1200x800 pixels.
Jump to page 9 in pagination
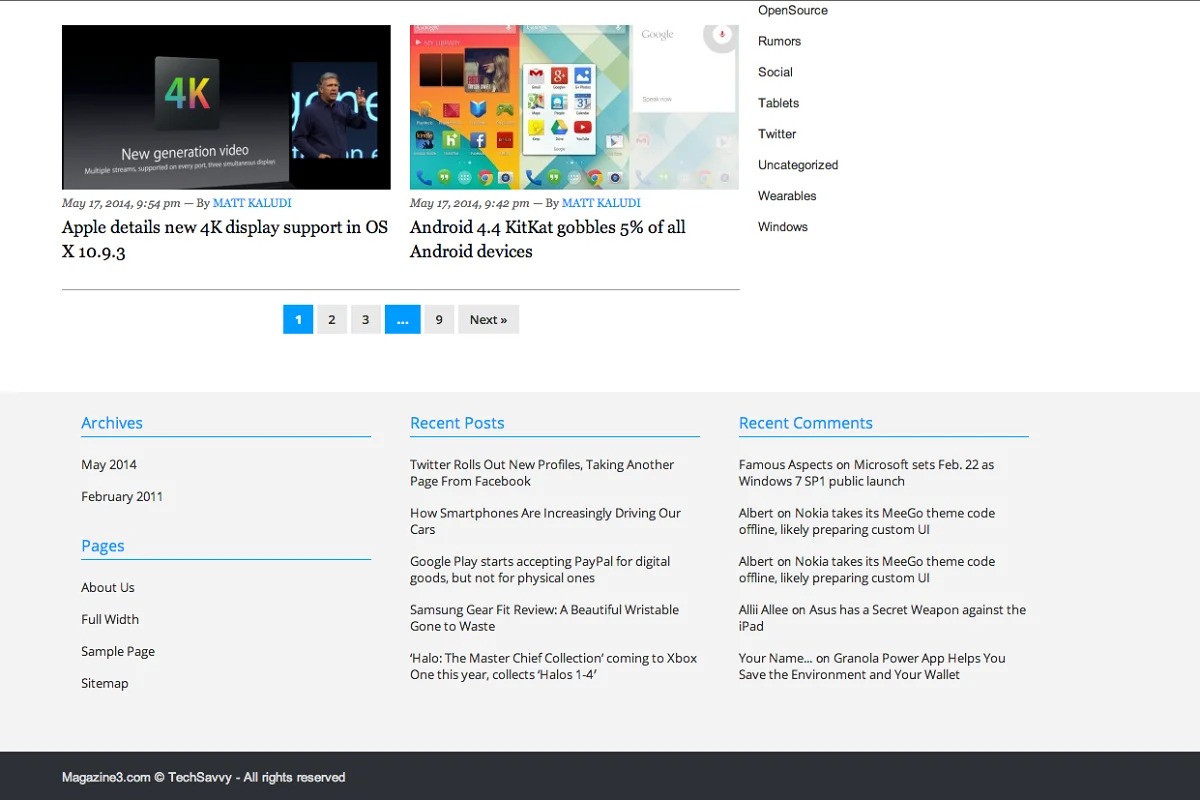(438, 320)
